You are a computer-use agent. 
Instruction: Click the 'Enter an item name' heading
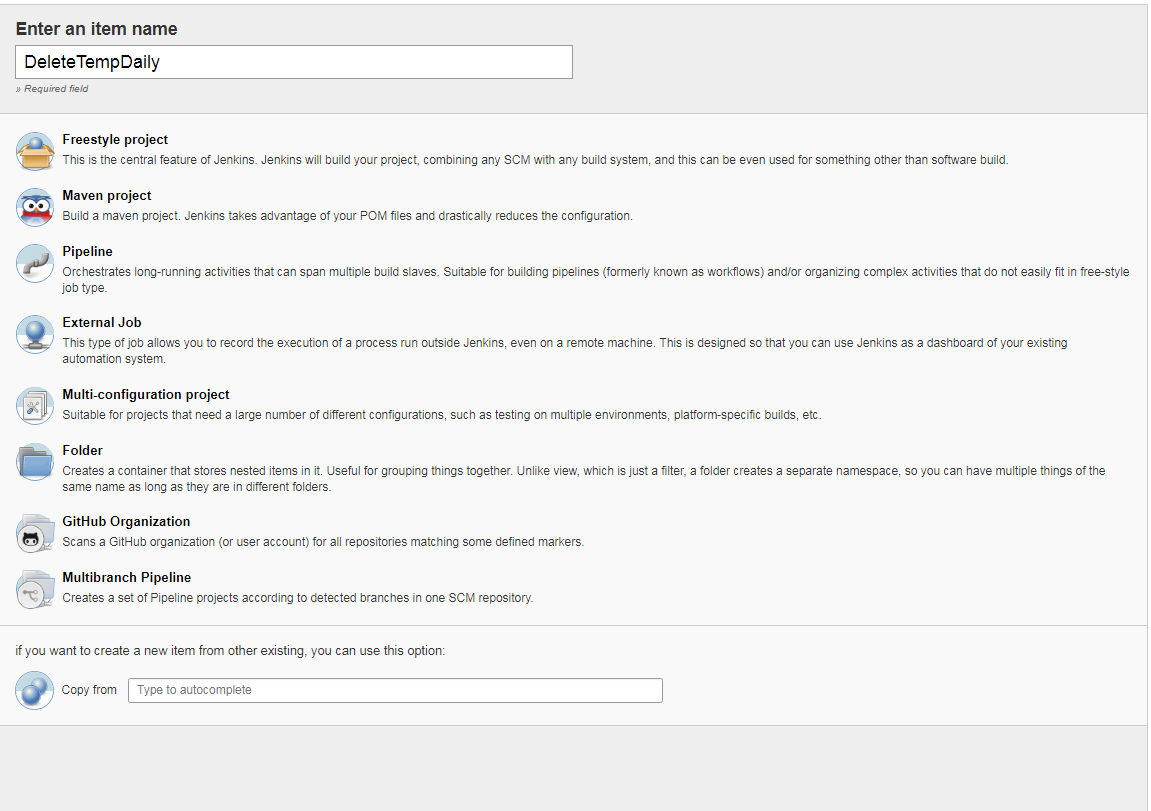[97, 29]
